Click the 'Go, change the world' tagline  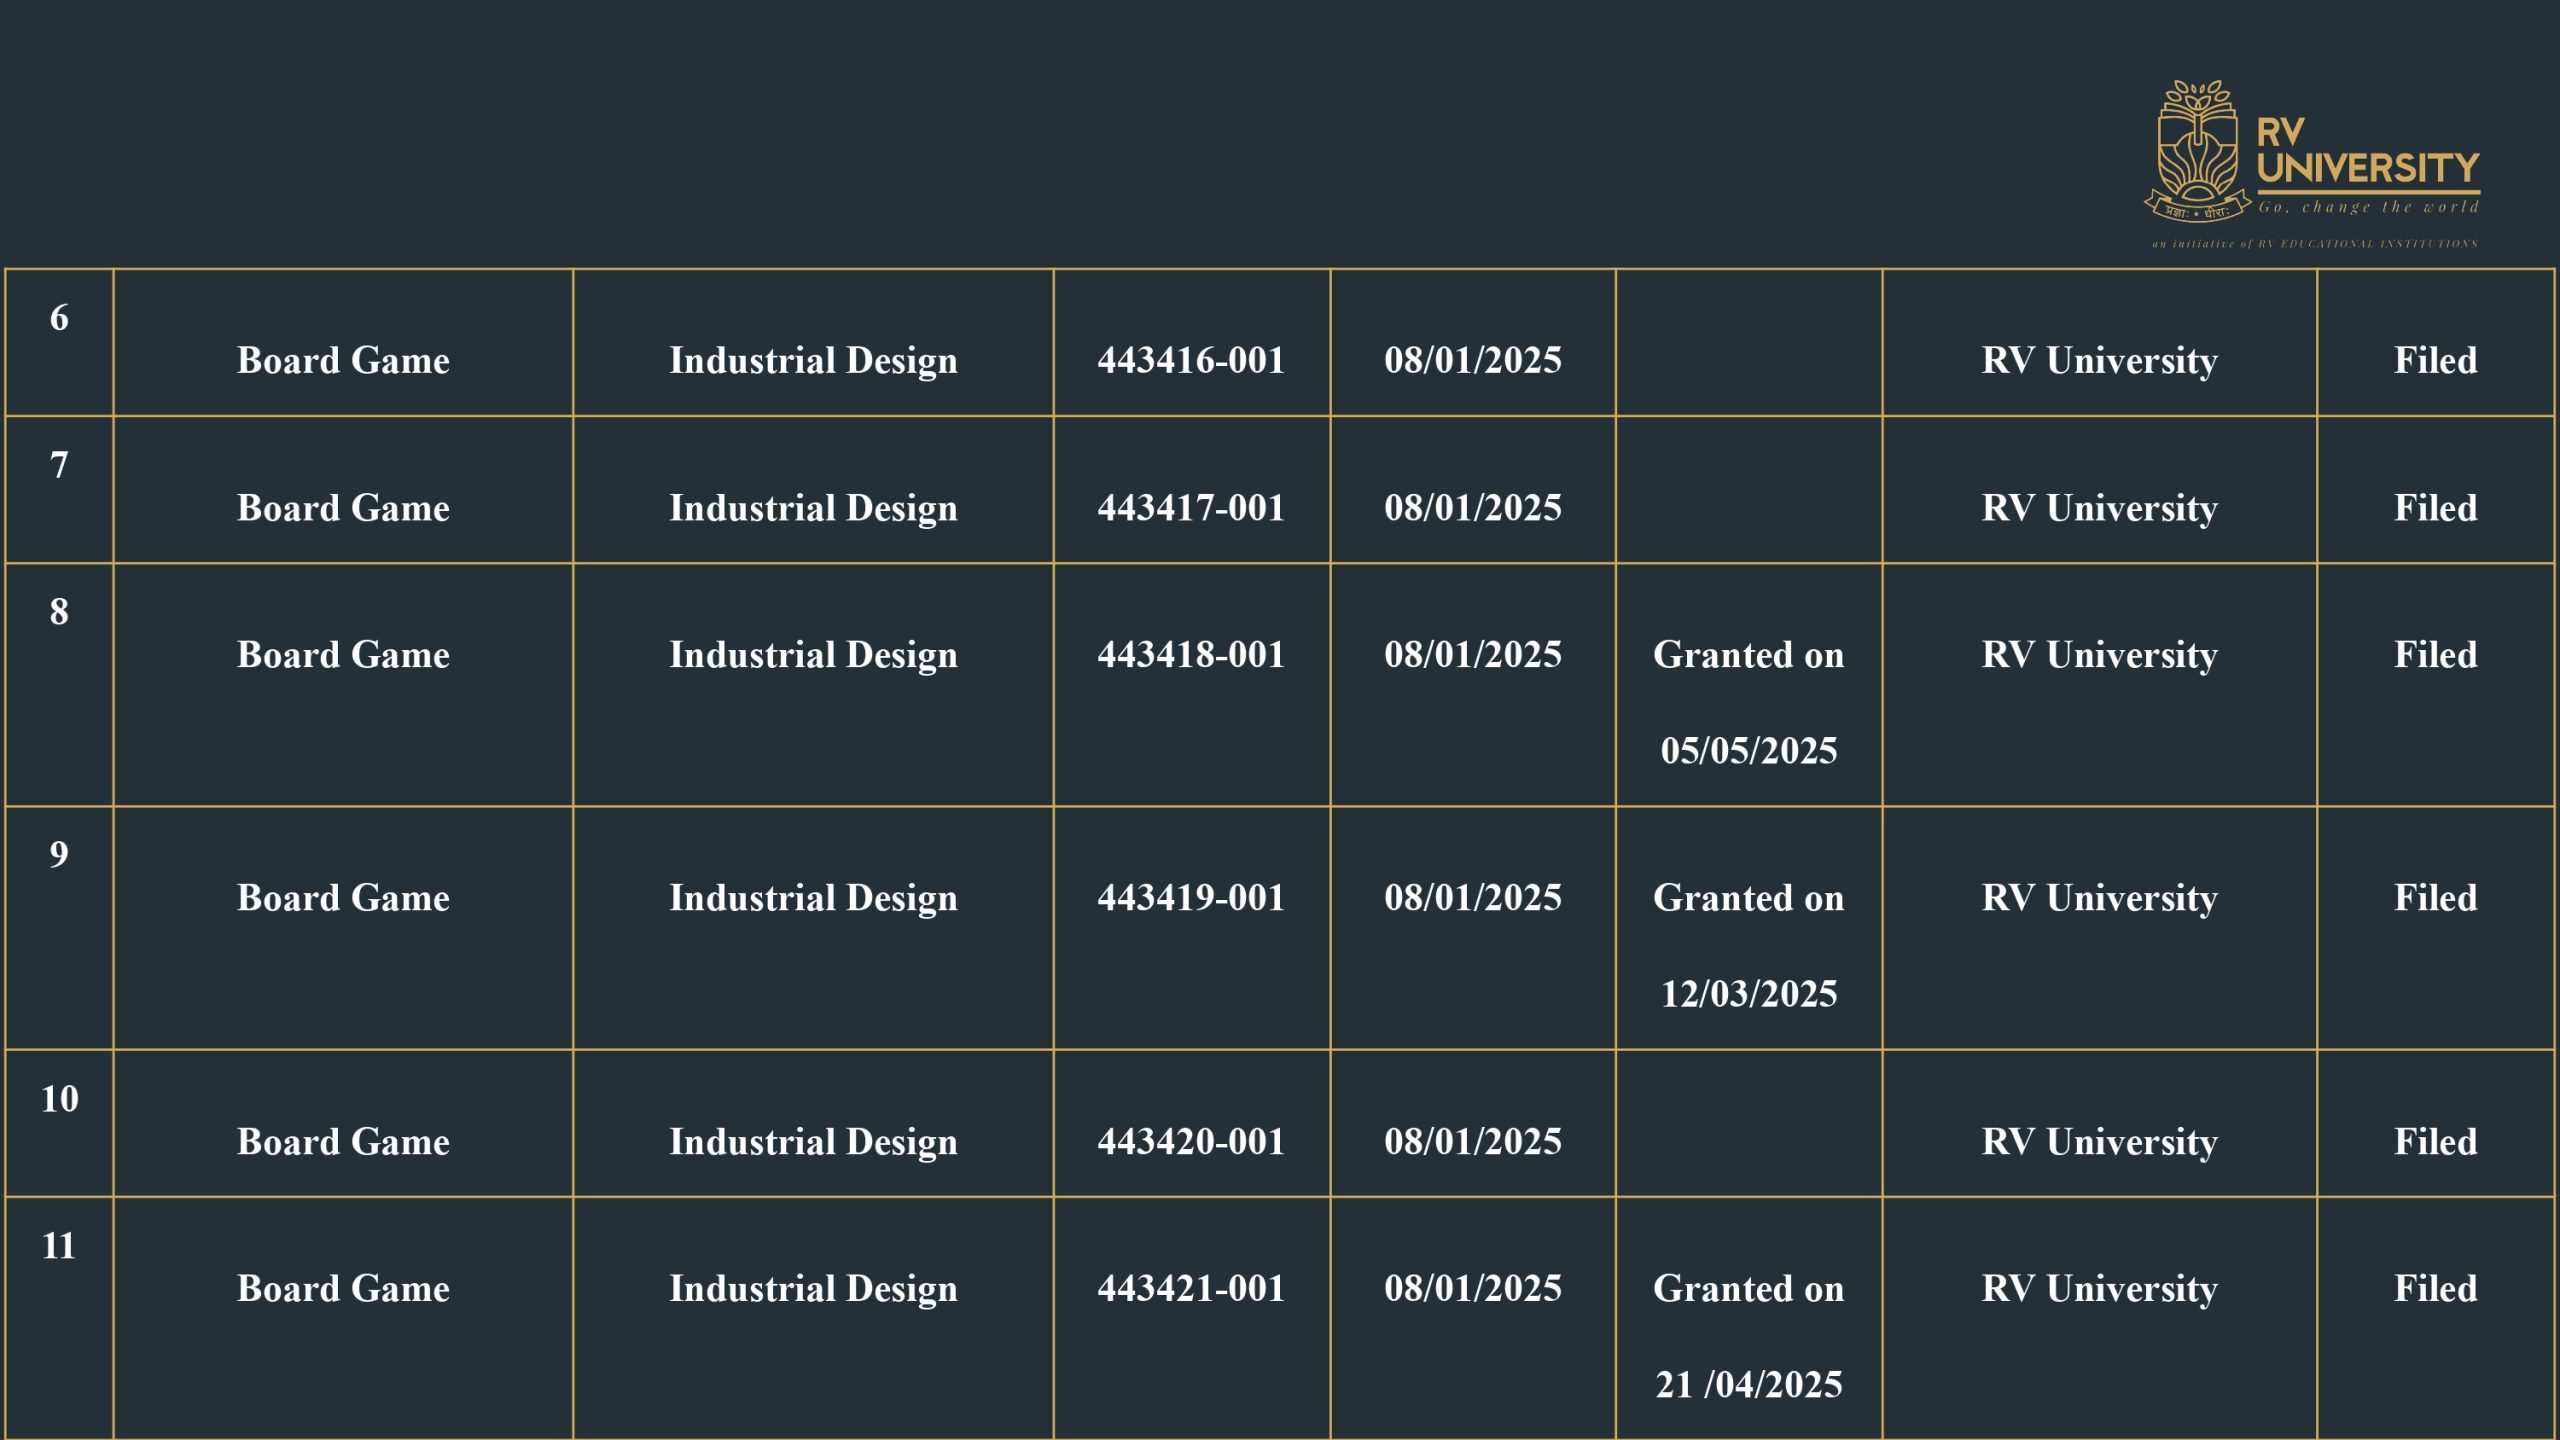[2369, 207]
